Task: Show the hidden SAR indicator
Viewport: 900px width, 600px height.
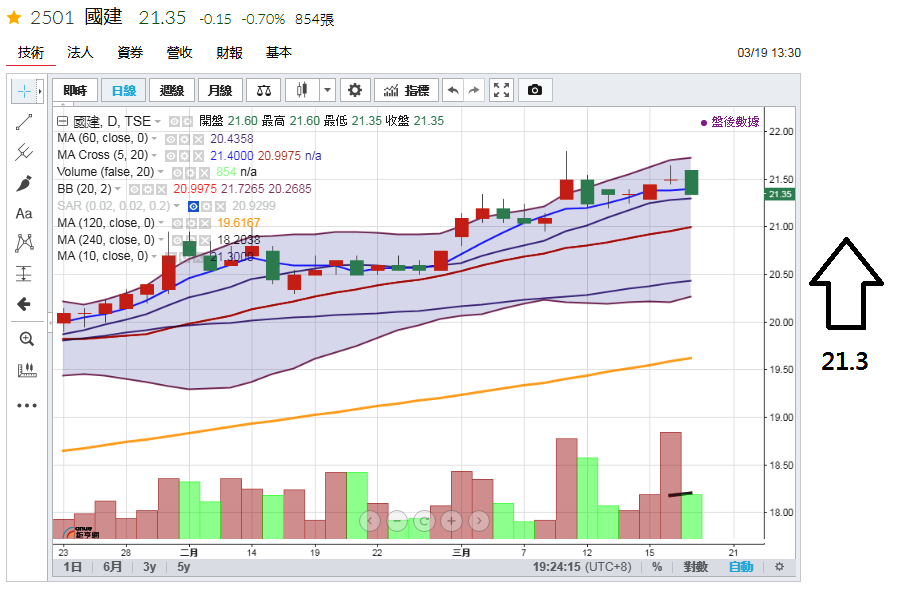Action: (x=193, y=206)
